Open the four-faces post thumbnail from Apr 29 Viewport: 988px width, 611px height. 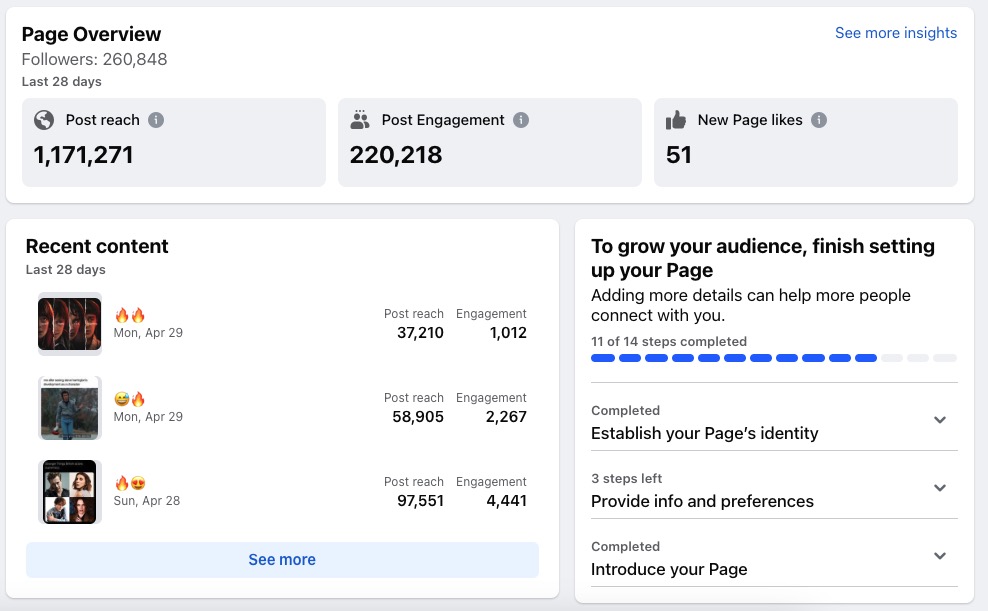[x=70, y=324]
